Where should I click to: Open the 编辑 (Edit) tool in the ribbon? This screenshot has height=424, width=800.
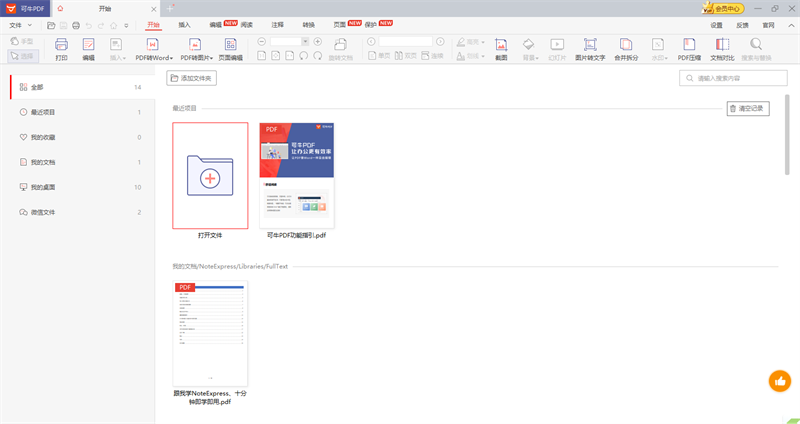[88, 49]
